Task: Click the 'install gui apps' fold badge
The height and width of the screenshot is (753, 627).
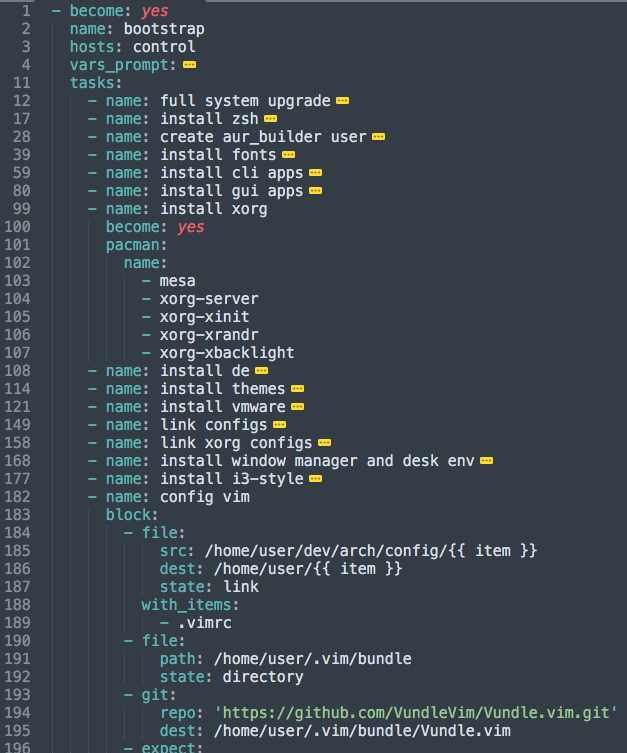Action: (315, 191)
